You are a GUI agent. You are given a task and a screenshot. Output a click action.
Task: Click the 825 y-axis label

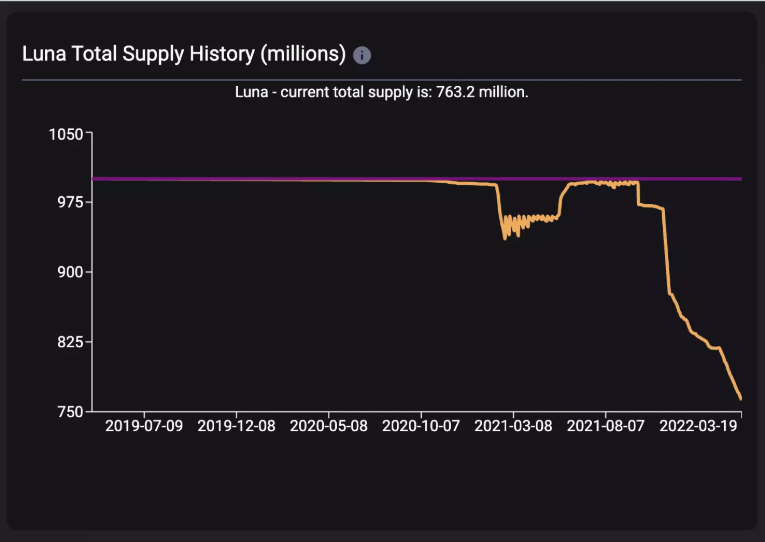70,341
